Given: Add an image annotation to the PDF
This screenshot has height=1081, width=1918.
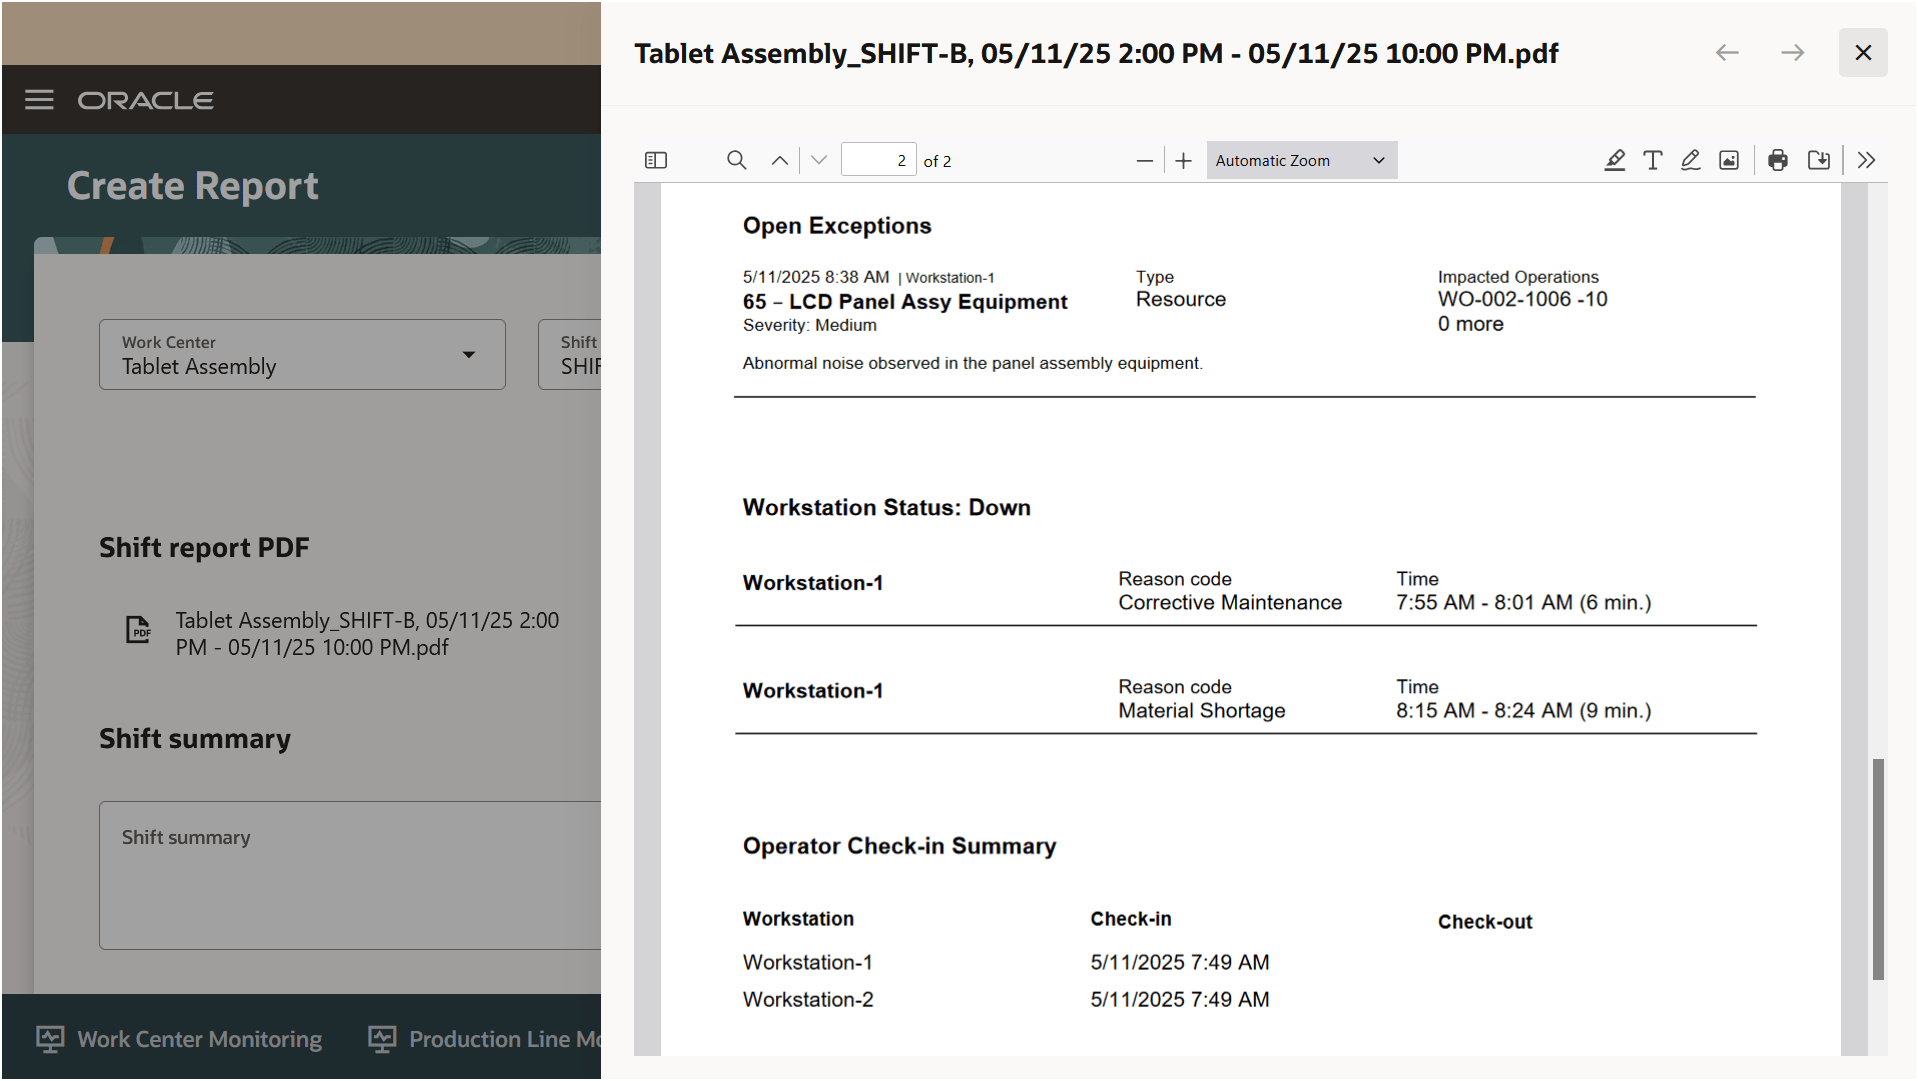Looking at the screenshot, I should 1729,160.
